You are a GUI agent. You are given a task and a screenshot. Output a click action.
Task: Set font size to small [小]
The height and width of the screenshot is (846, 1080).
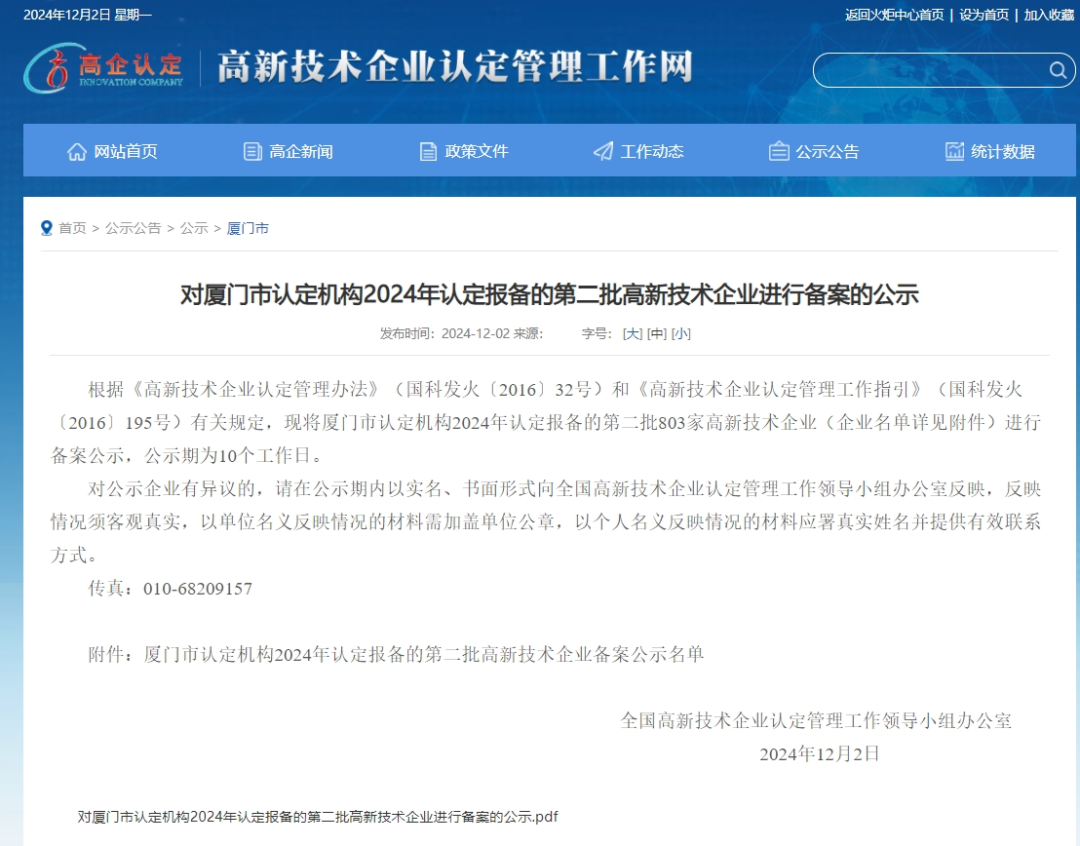point(681,333)
